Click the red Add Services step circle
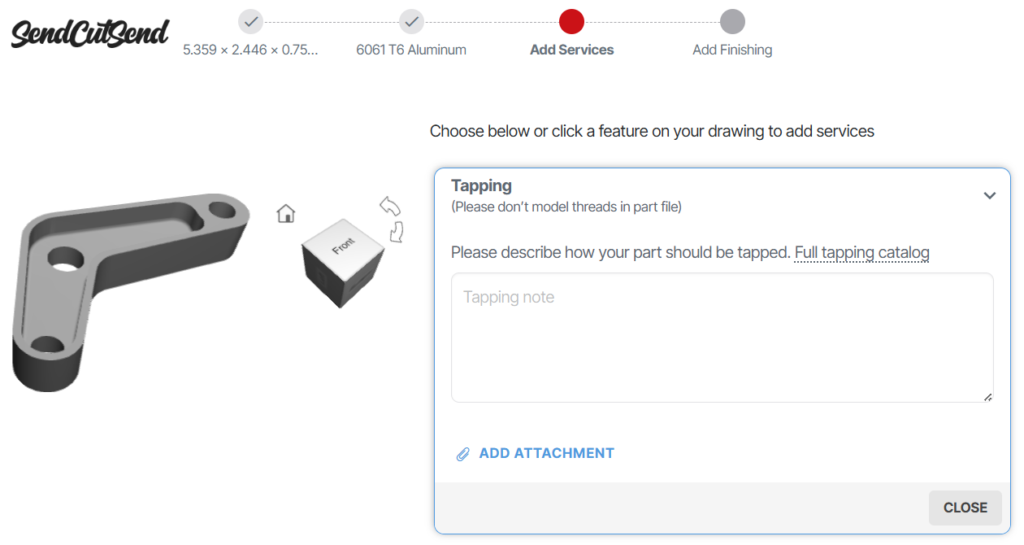 (572, 21)
